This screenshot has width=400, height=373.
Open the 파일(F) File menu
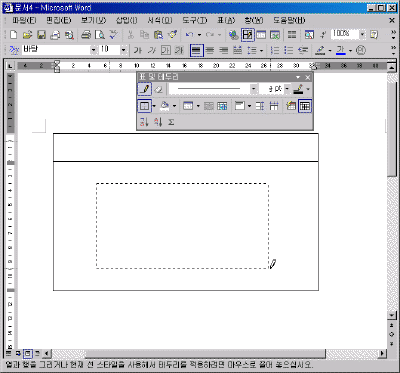pos(24,21)
